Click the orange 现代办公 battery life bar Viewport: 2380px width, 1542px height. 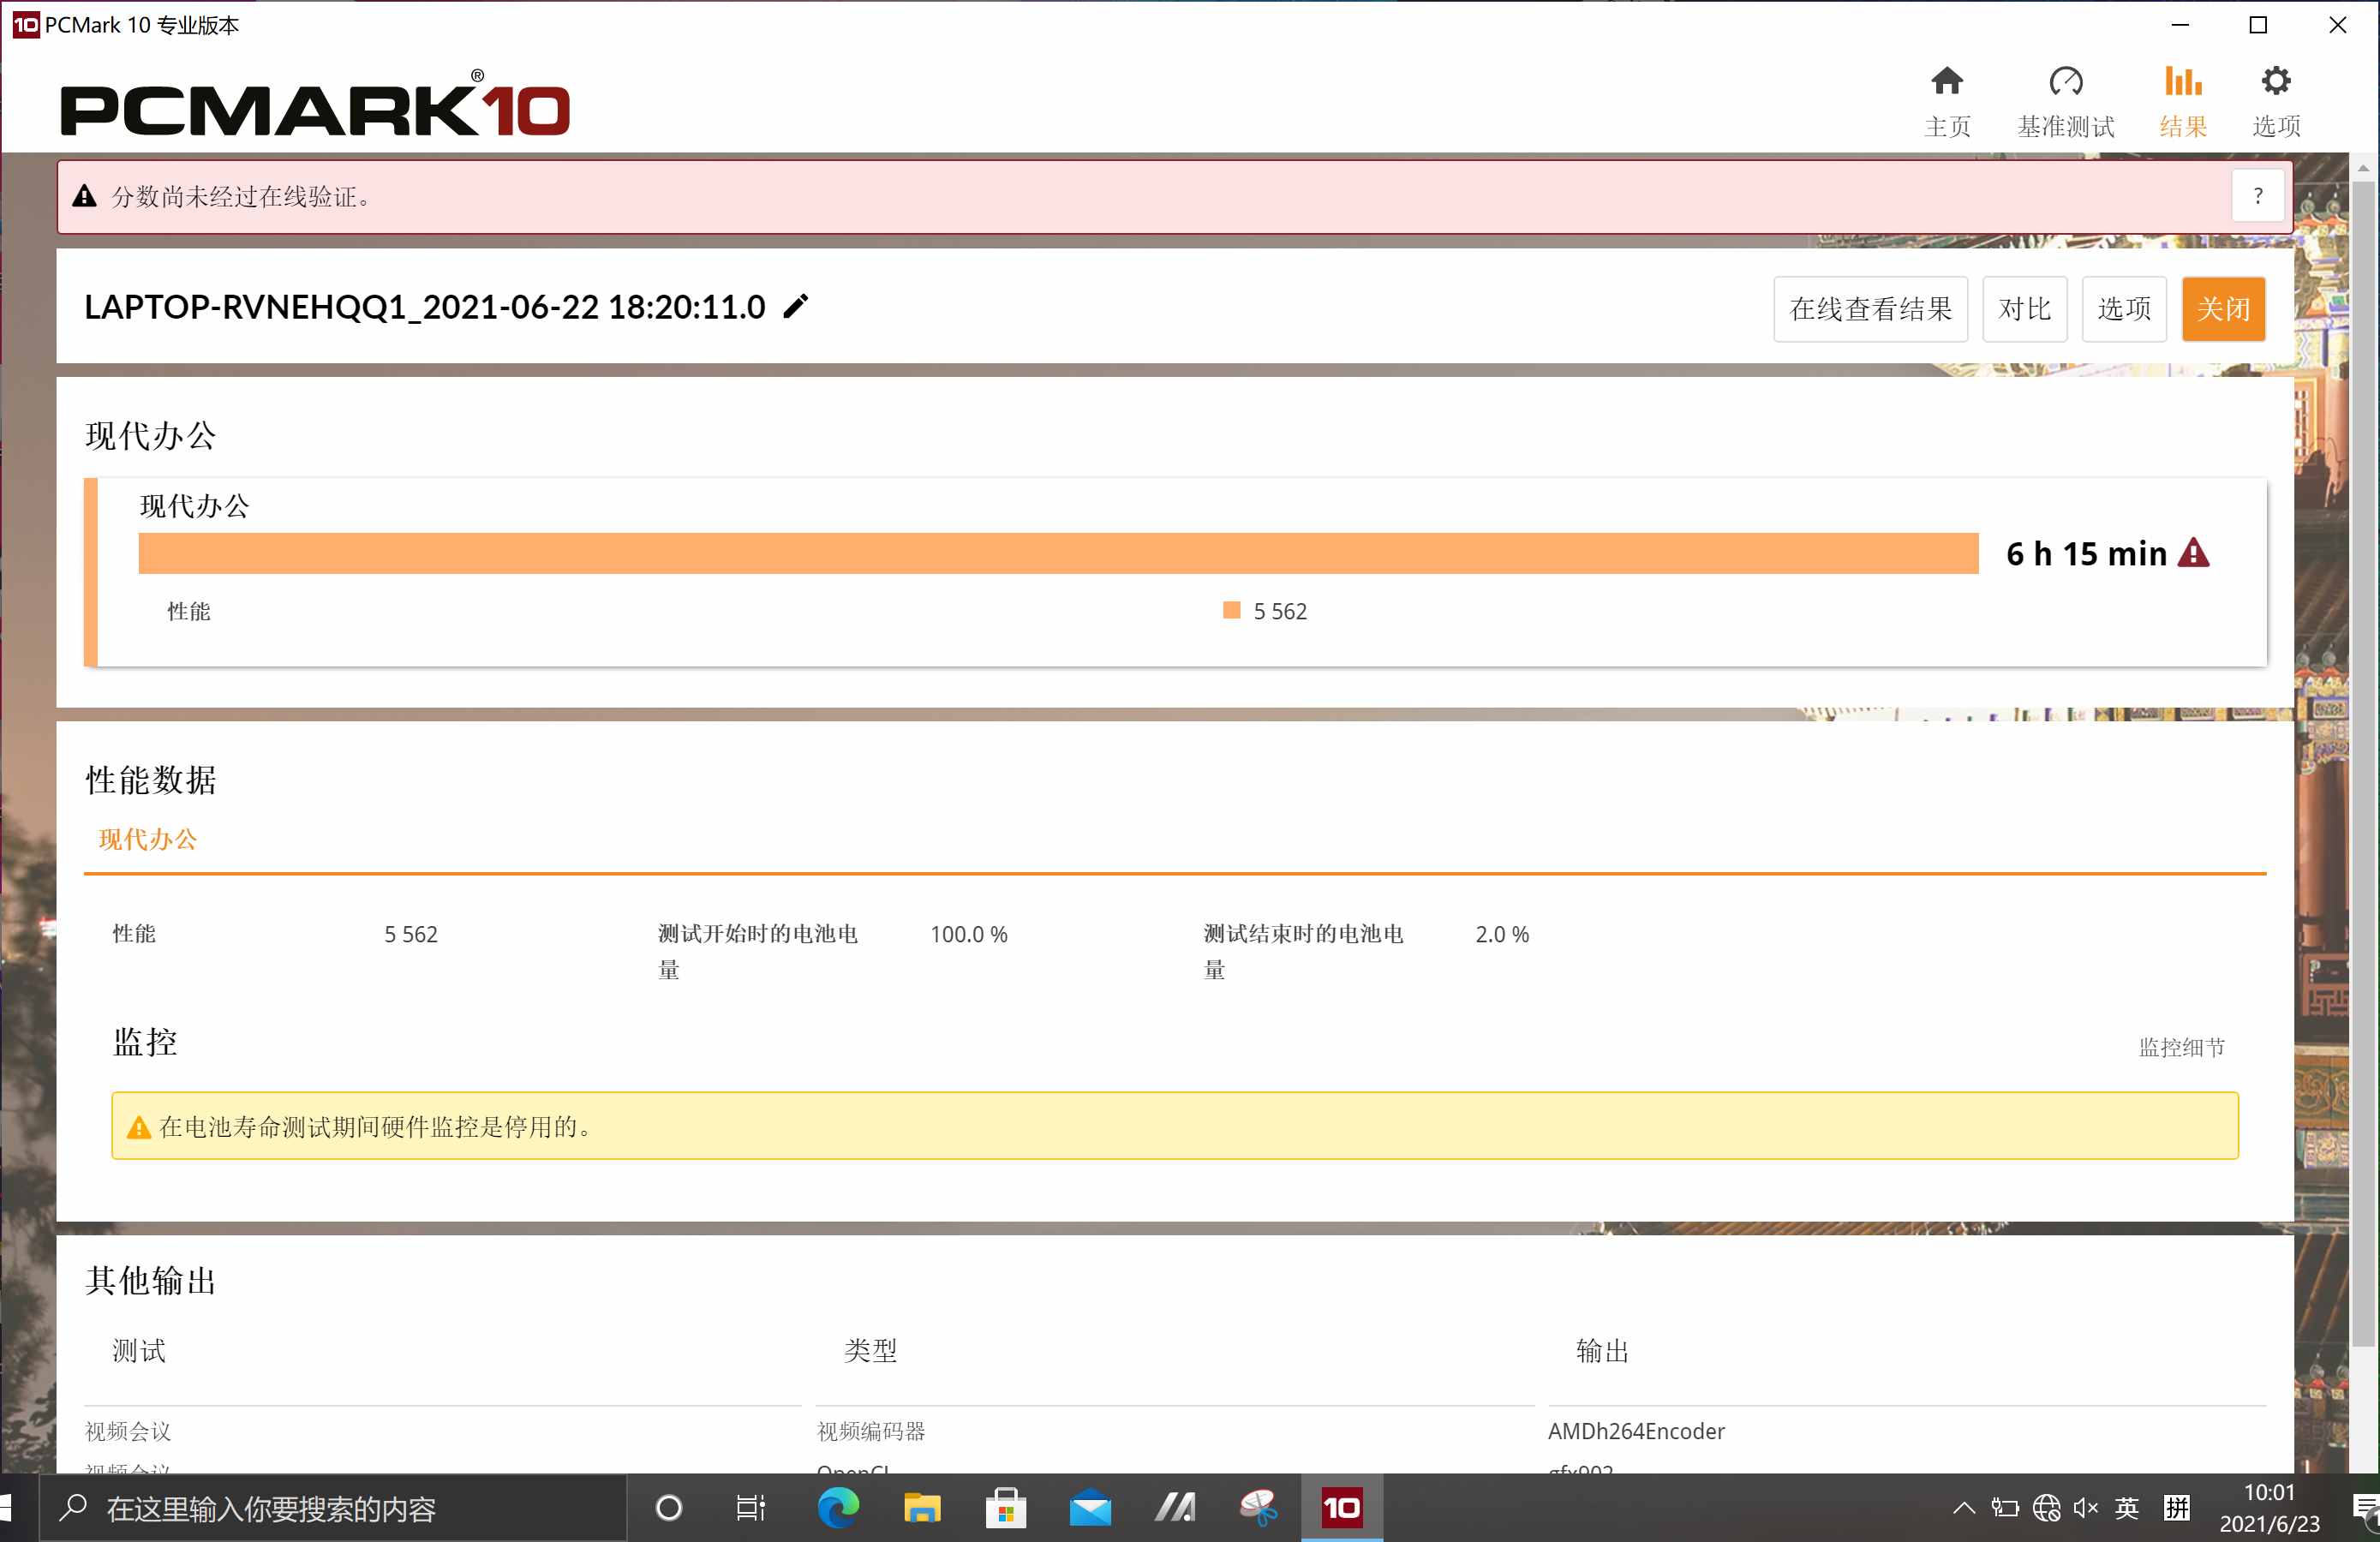click(x=1058, y=553)
